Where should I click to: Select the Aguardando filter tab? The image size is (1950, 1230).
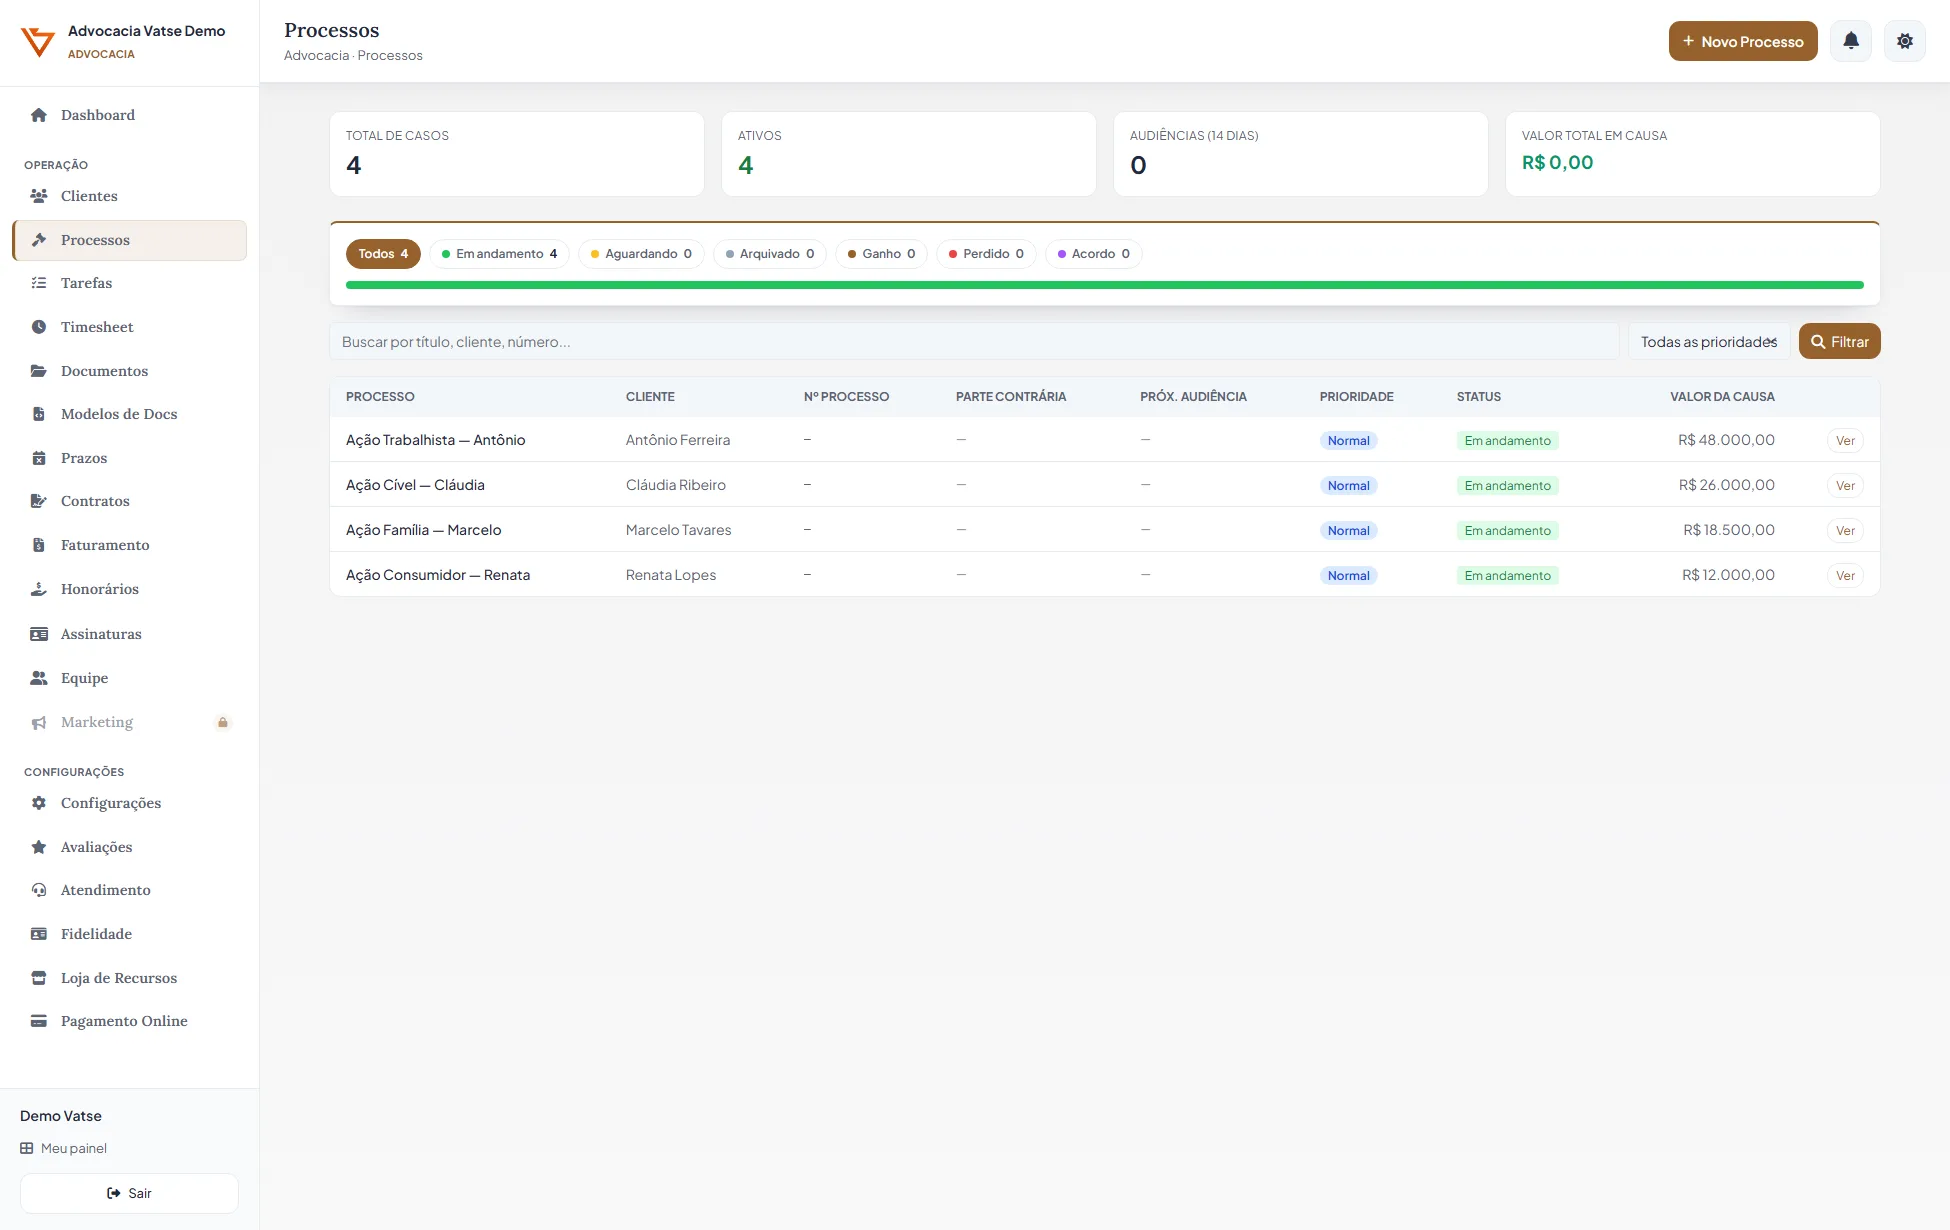pos(641,254)
